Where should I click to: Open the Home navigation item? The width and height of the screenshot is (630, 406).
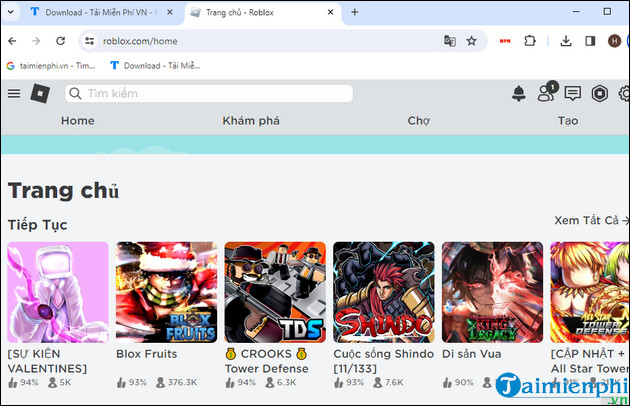78,121
